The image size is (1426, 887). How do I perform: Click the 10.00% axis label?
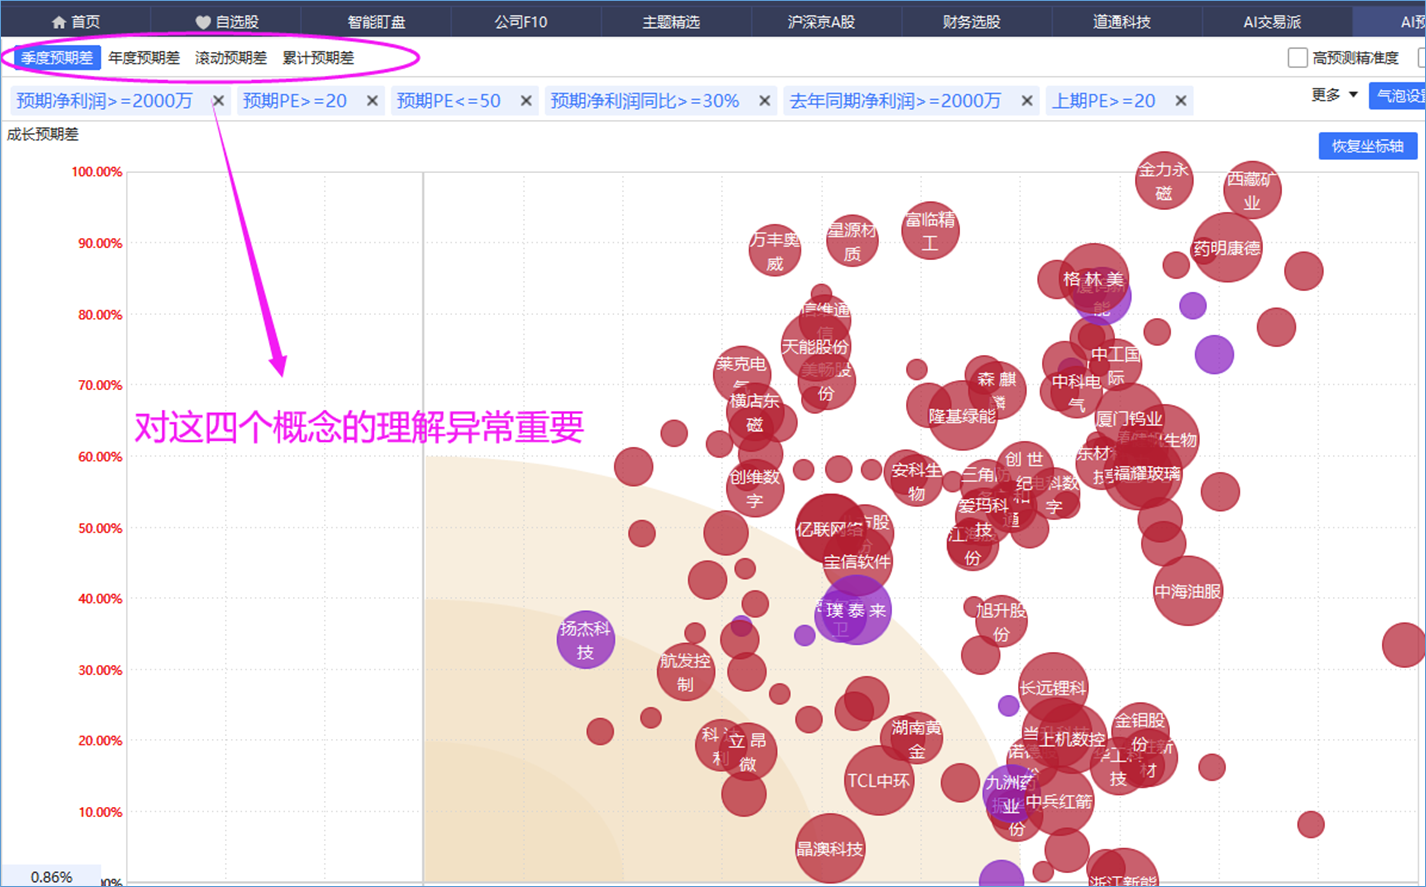coord(100,812)
